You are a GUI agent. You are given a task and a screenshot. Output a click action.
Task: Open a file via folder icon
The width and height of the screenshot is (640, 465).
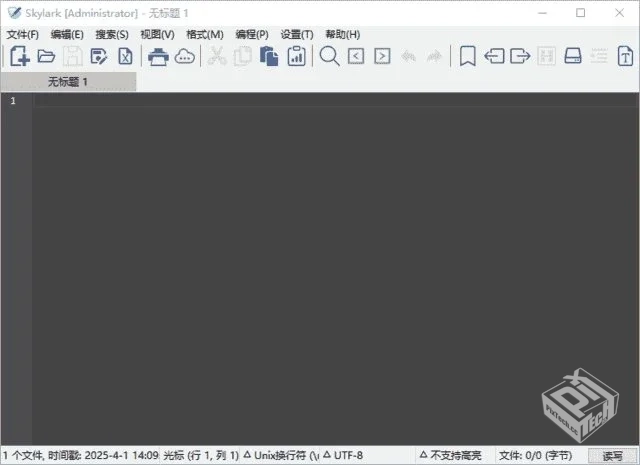(46, 56)
